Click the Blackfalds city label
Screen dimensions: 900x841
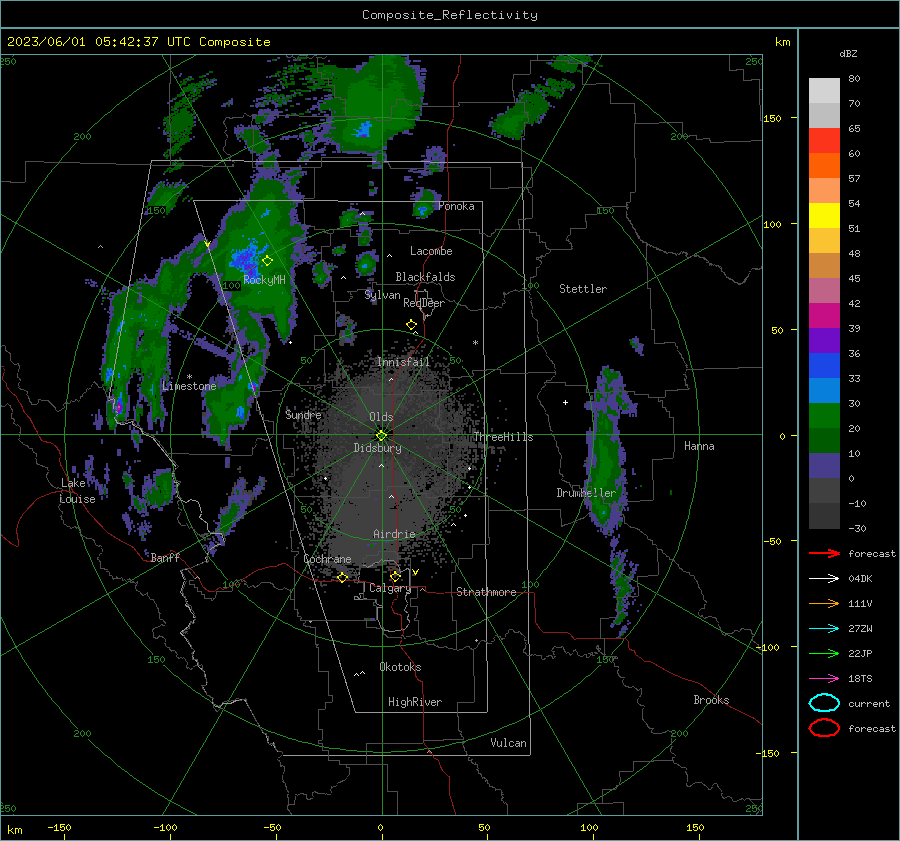click(425, 277)
